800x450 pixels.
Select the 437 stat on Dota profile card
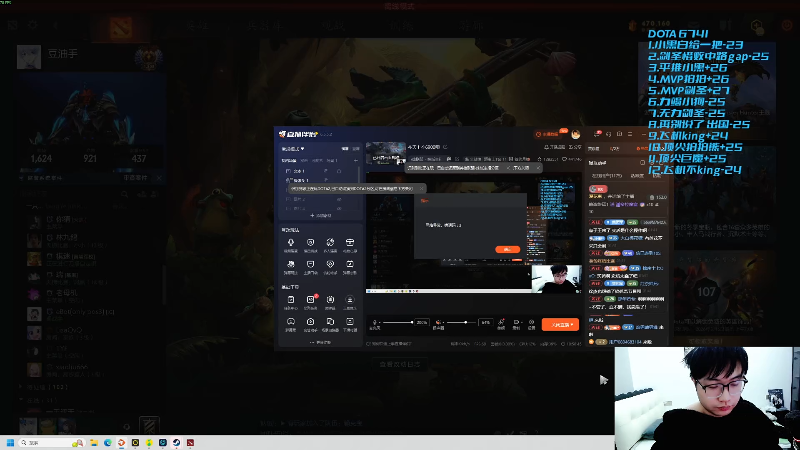(x=139, y=158)
